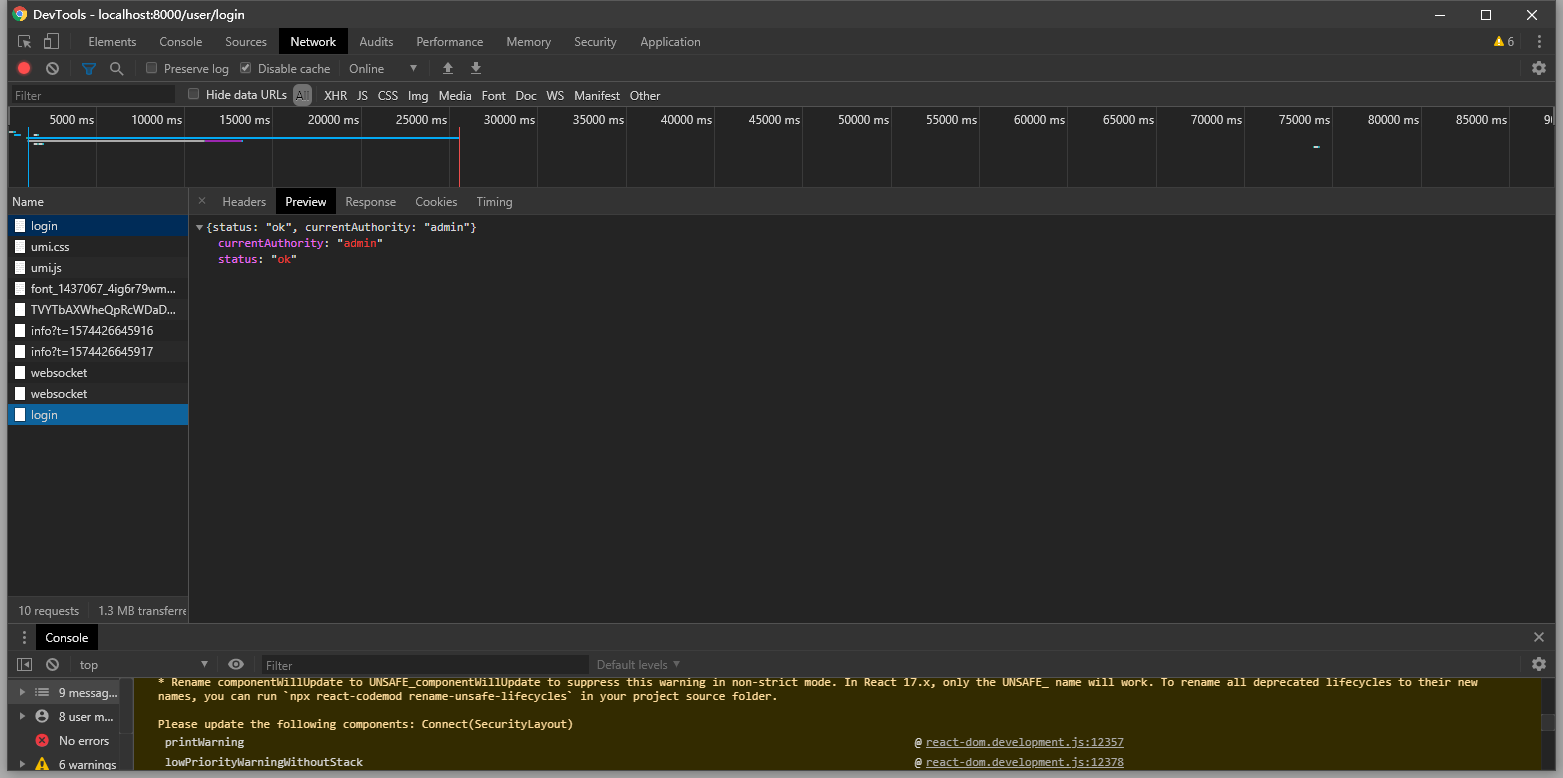The width and height of the screenshot is (1563, 778).
Task: Filter requests by Doc type
Action: pyautogui.click(x=526, y=96)
